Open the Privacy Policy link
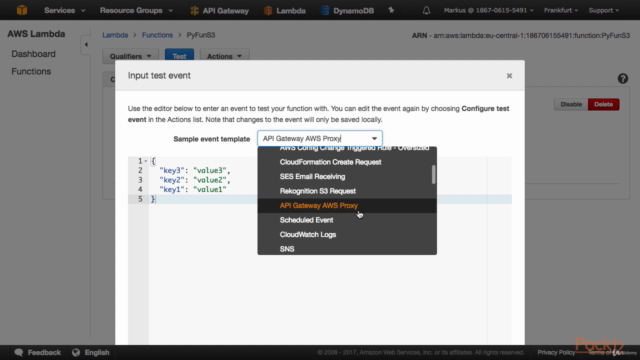Image resolution: width=640 pixels, height=360 pixels. coord(556,352)
